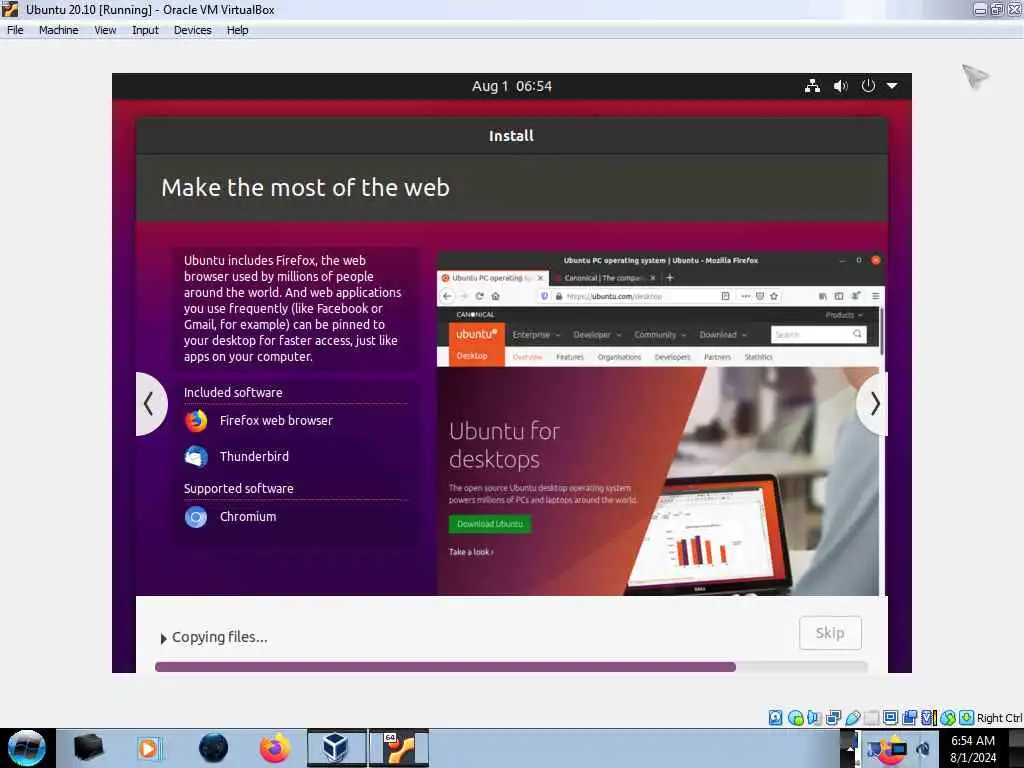Open the Devices menu

(x=193, y=30)
